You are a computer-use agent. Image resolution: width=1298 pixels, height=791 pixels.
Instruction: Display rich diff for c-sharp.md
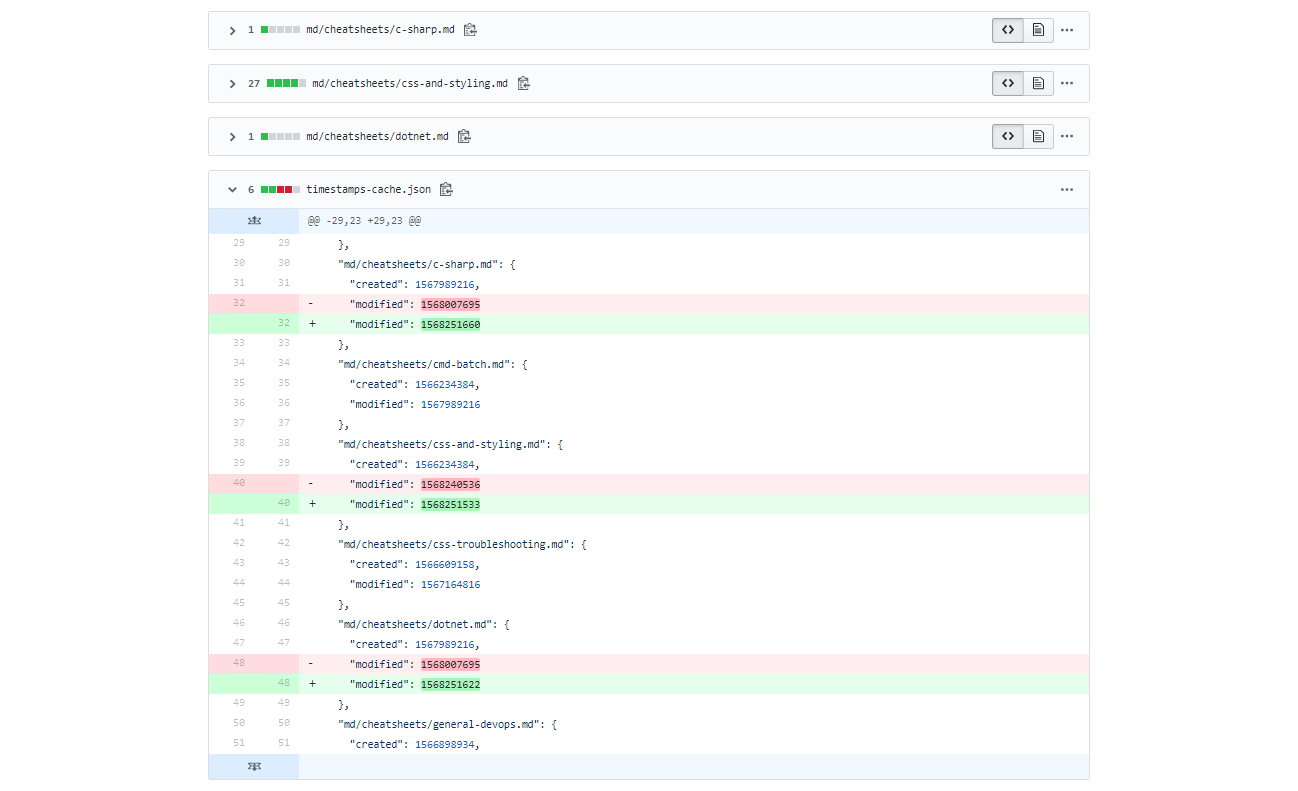(1038, 30)
